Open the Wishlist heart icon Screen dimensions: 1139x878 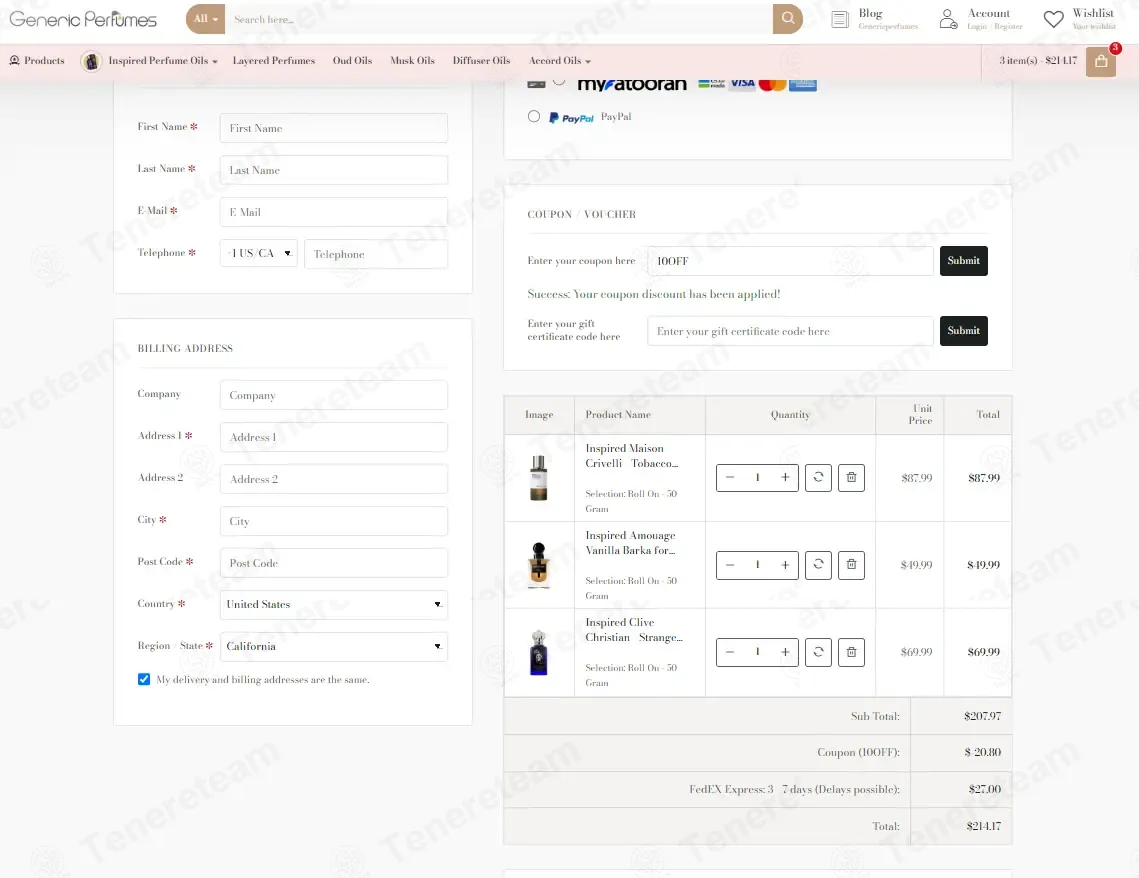coord(1053,19)
